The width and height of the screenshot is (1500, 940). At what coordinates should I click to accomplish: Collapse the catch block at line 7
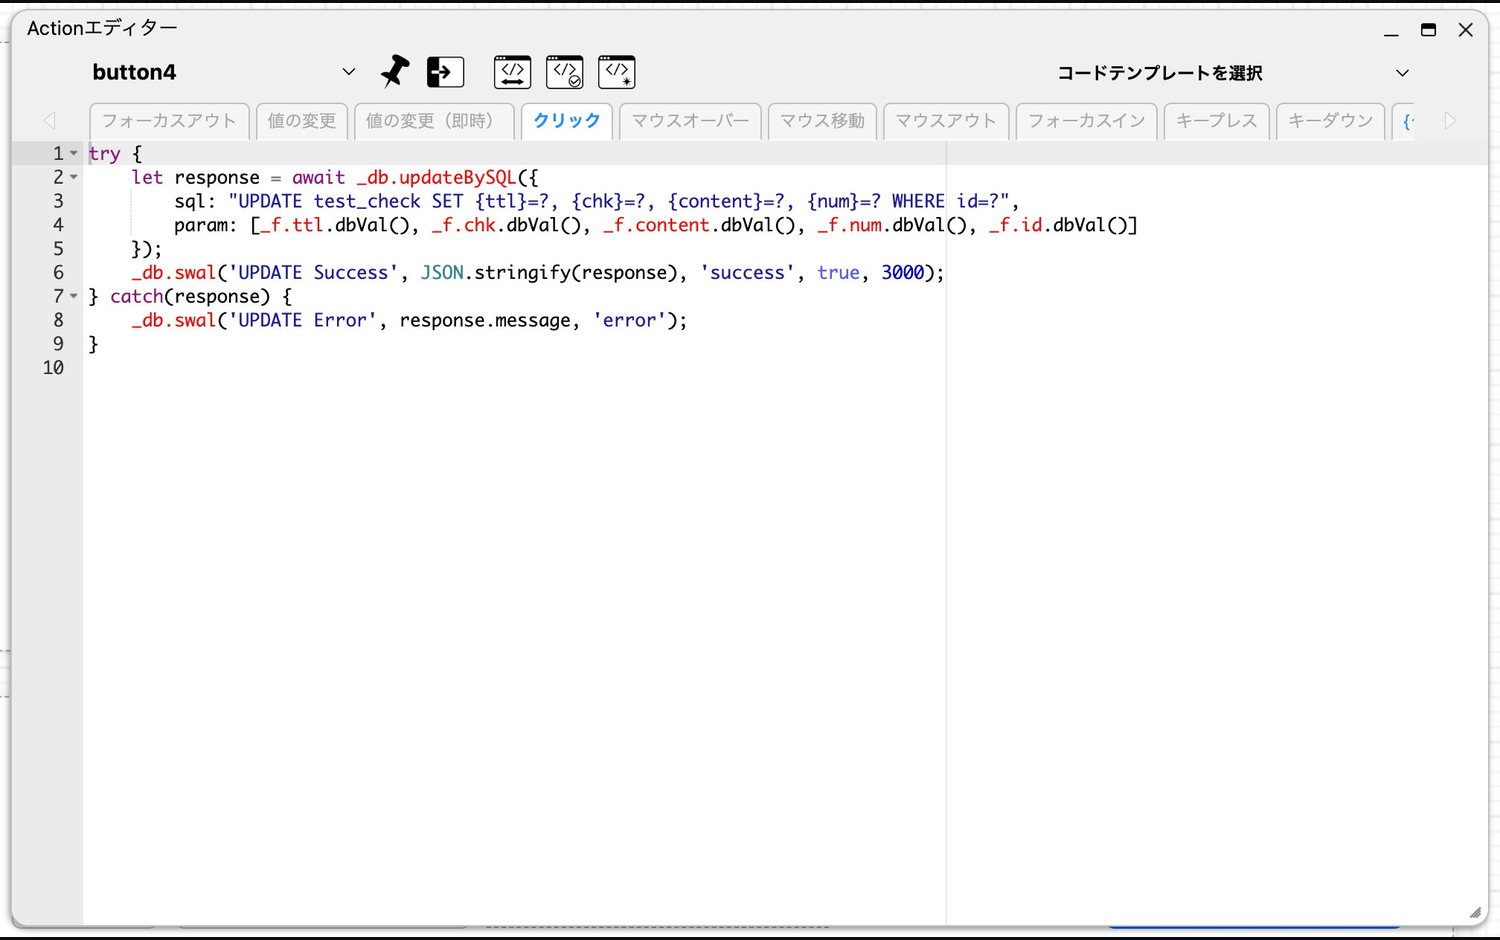pyautogui.click(x=74, y=296)
